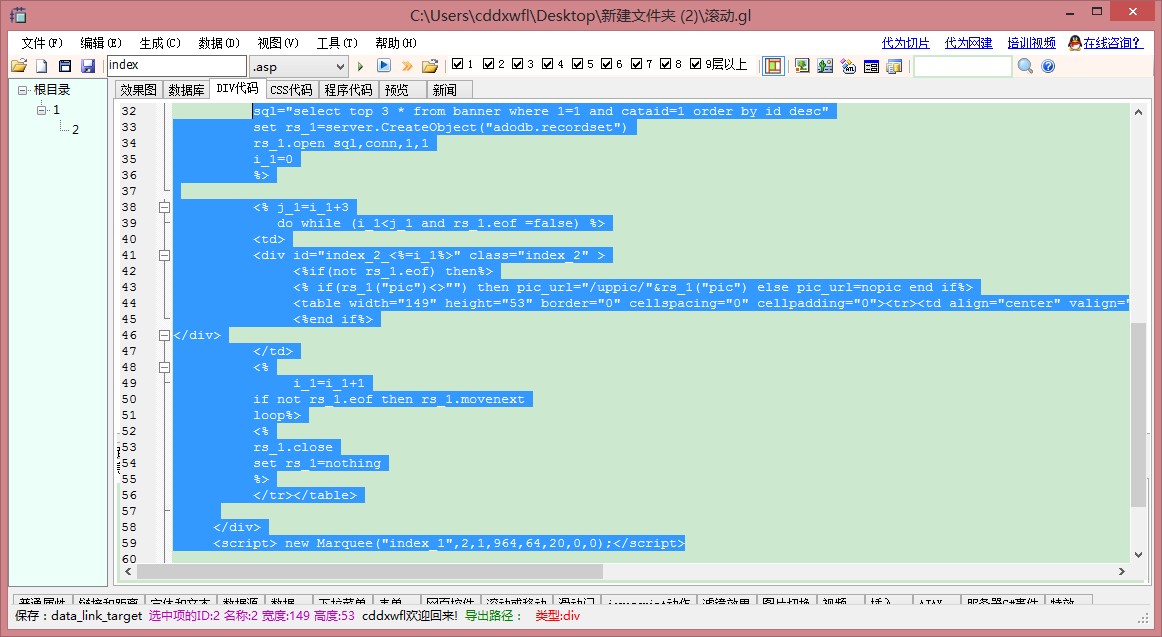Click the application icon in title bar

pos(19,14)
